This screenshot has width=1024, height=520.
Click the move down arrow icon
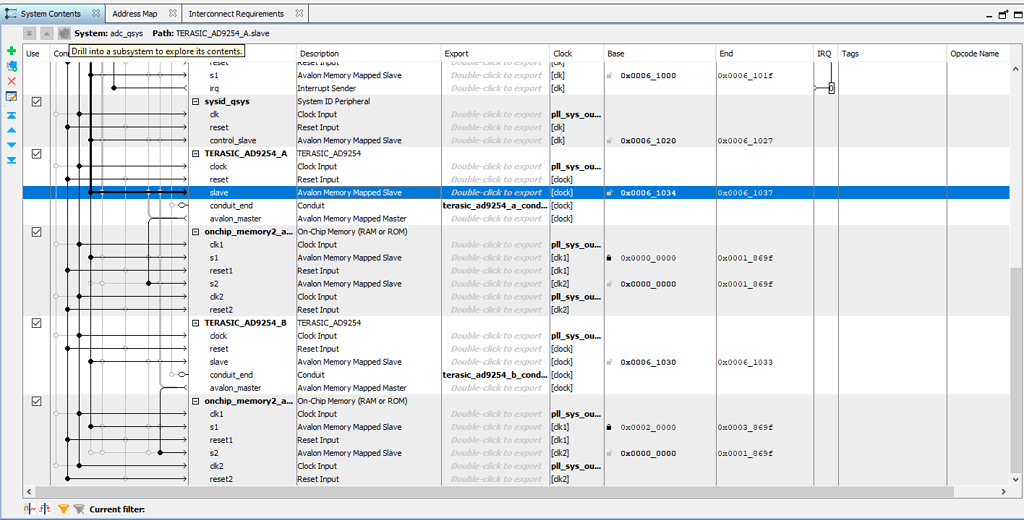(x=11, y=145)
